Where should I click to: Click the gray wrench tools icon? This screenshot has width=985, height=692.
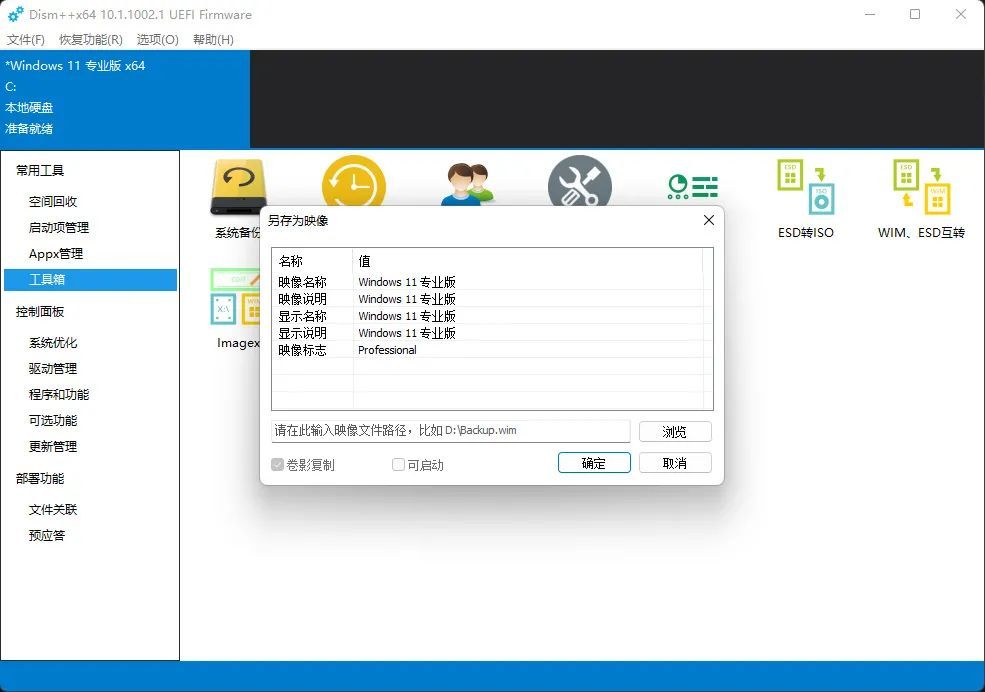click(x=580, y=185)
